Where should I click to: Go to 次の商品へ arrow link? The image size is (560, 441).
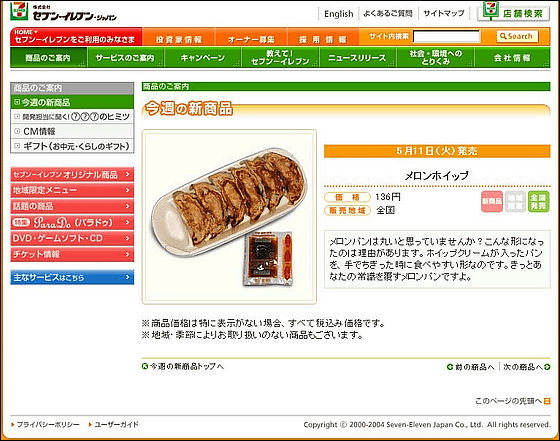(526, 367)
